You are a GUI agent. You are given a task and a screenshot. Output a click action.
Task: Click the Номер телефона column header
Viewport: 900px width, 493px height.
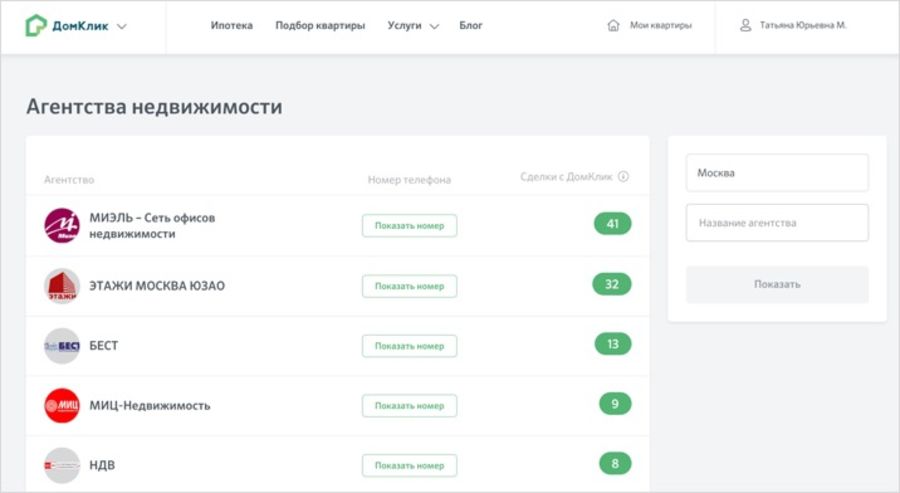(409, 180)
